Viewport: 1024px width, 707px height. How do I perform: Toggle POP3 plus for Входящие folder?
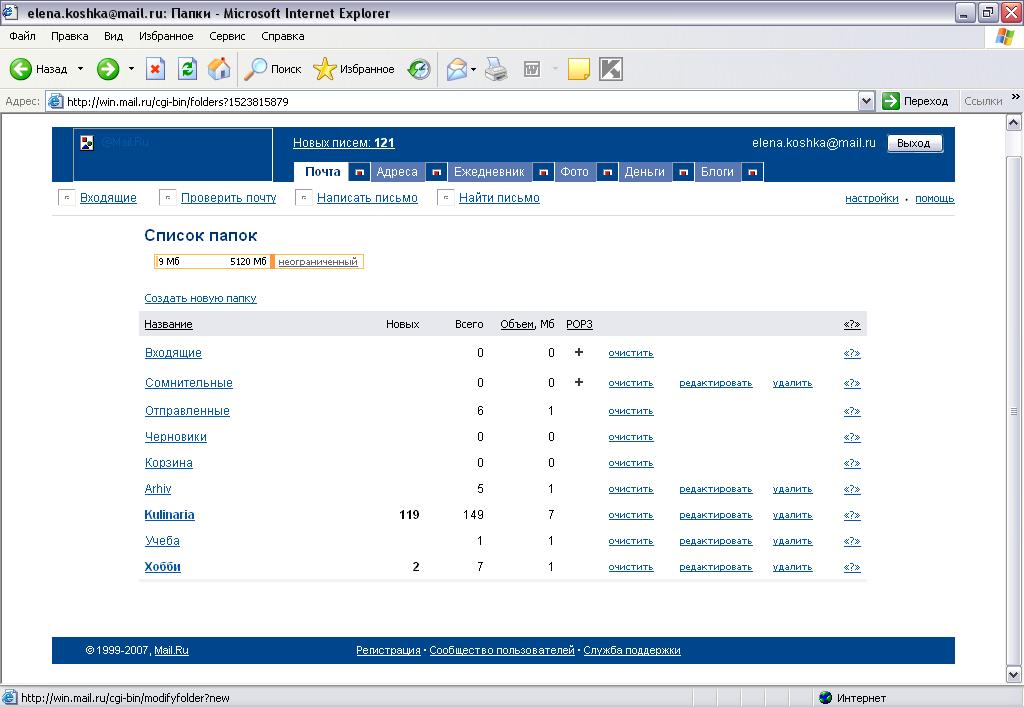[x=579, y=353]
